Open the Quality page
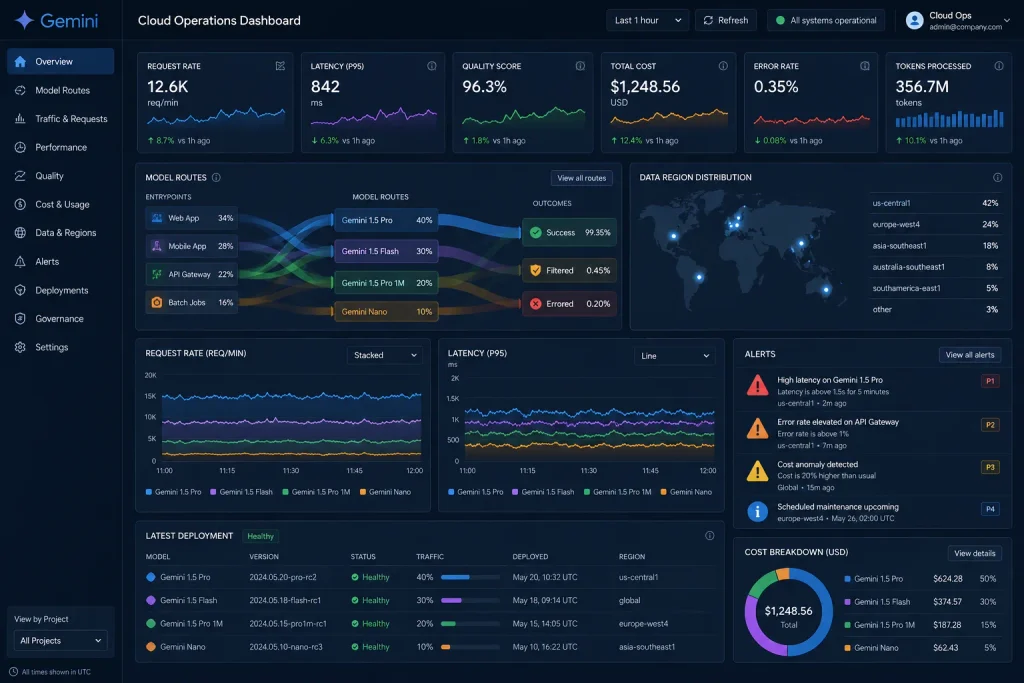Viewport: 1024px width, 683px height. (60, 176)
